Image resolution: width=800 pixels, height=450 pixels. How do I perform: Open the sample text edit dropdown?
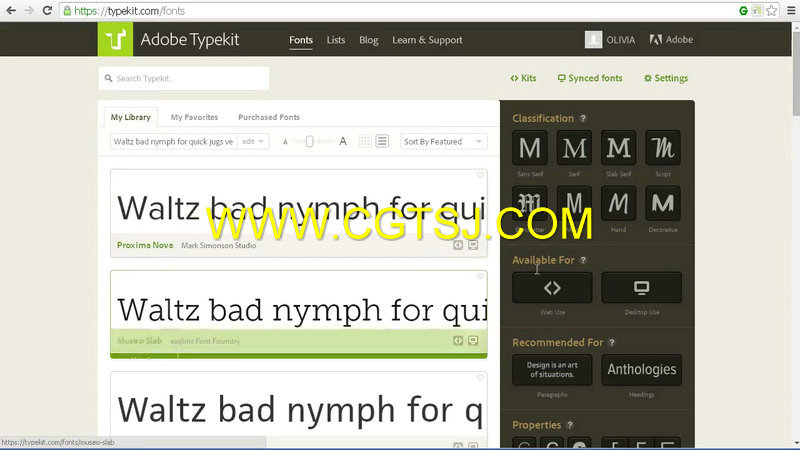253,141
